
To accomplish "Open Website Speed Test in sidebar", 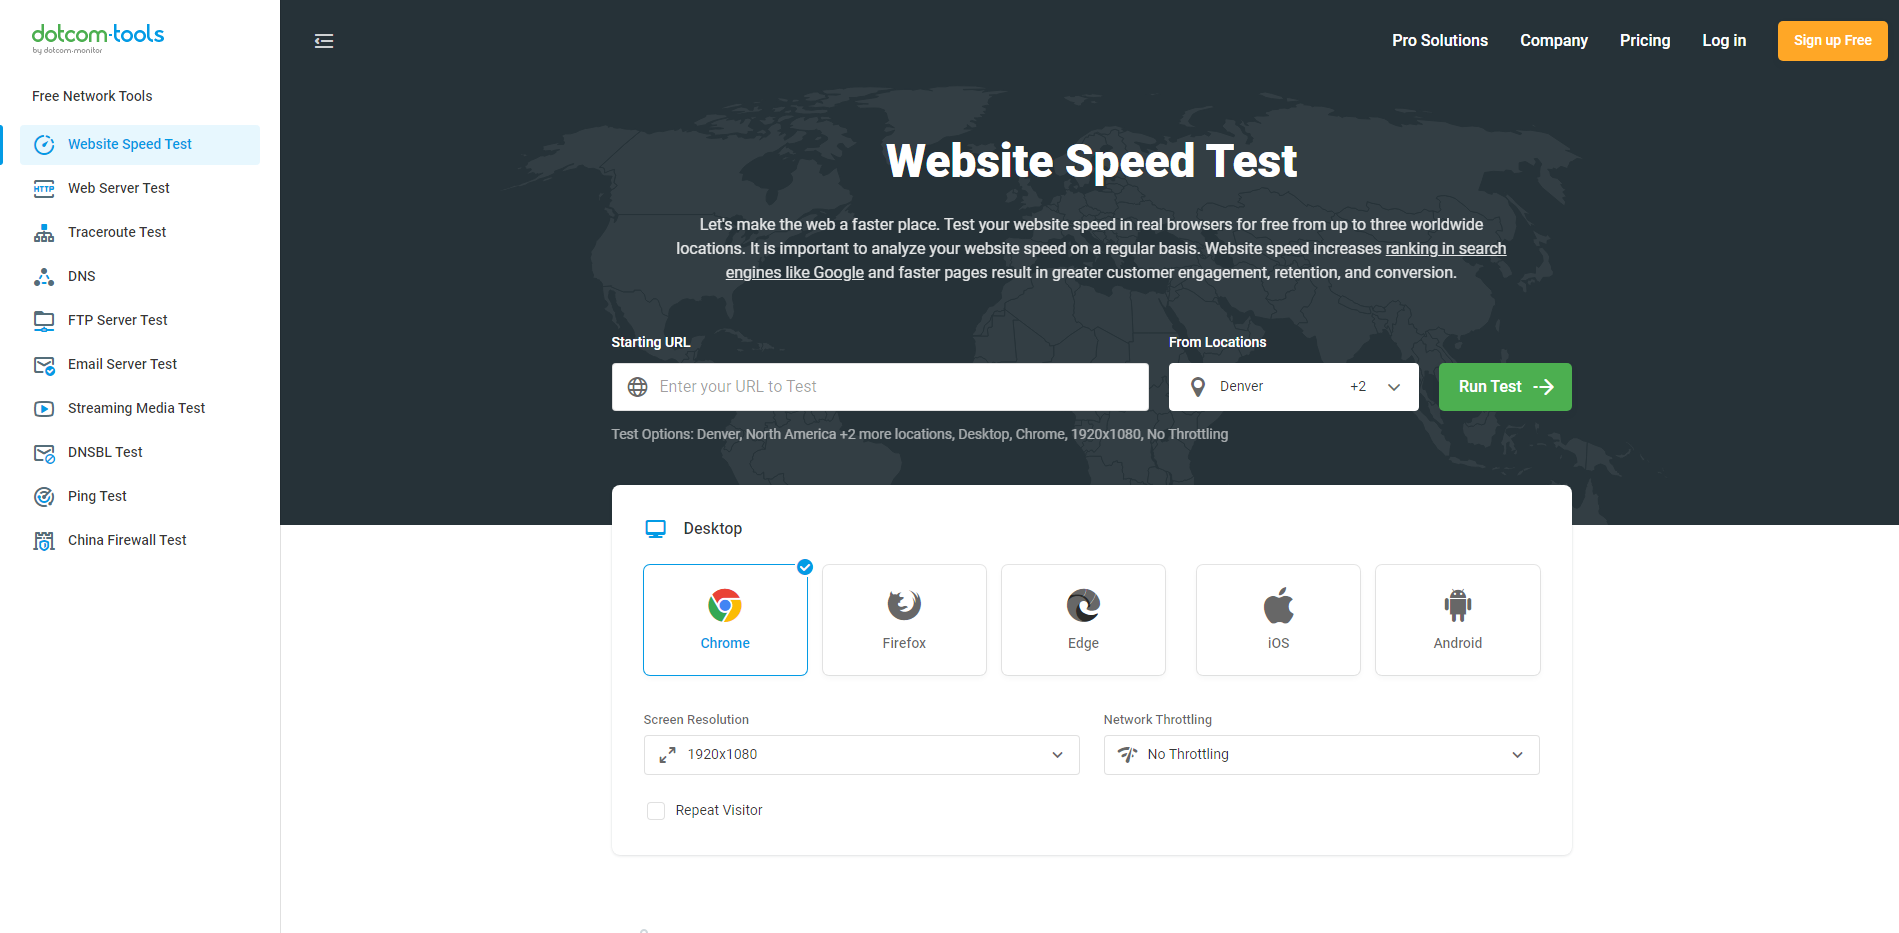I will 140,145.
